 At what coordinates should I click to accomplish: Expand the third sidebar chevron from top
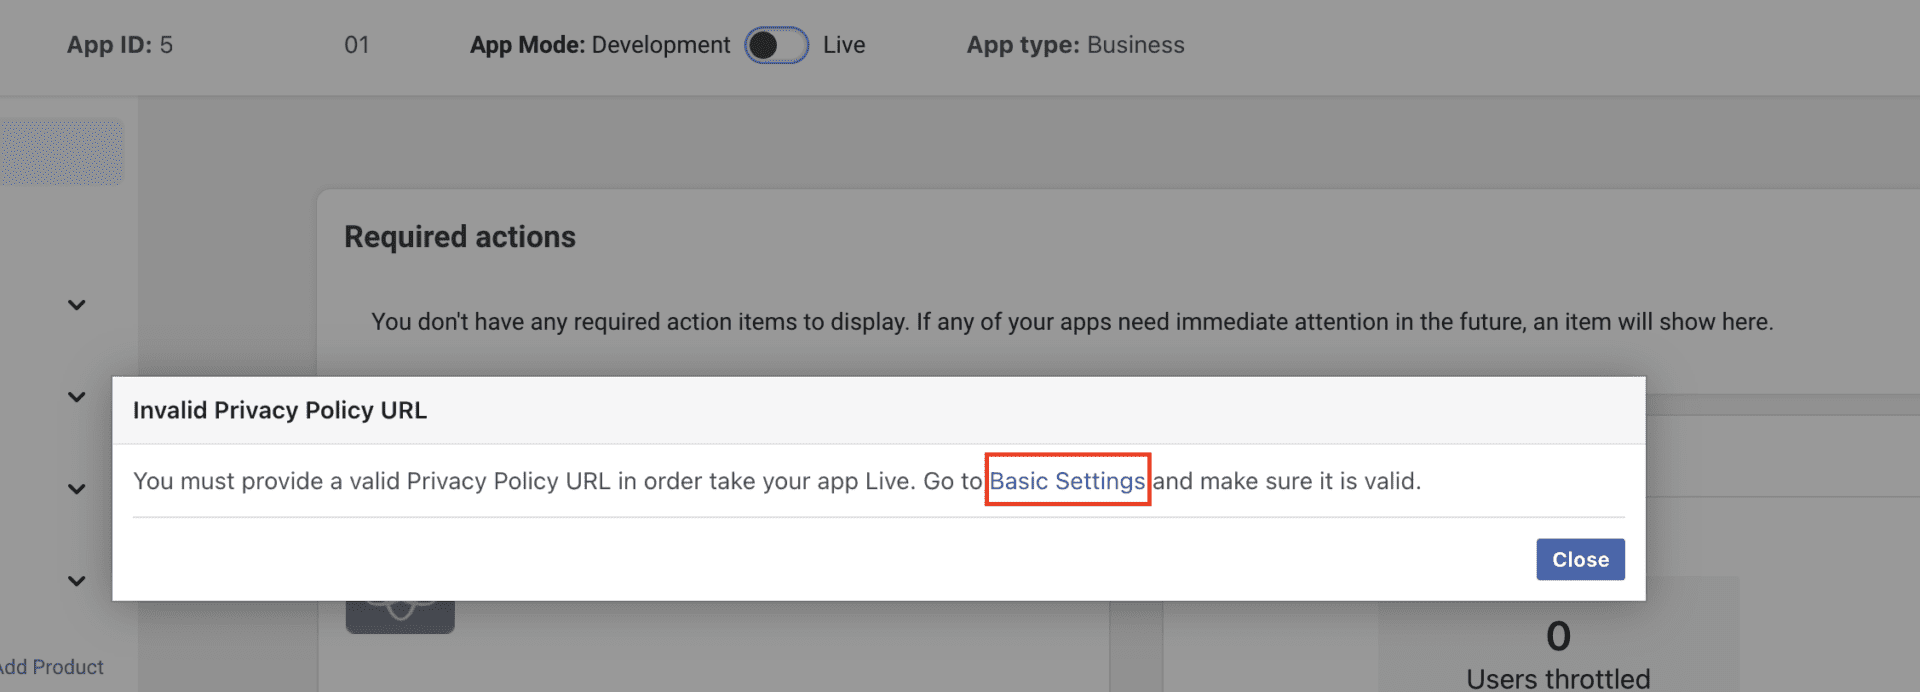tap(77, 489)
